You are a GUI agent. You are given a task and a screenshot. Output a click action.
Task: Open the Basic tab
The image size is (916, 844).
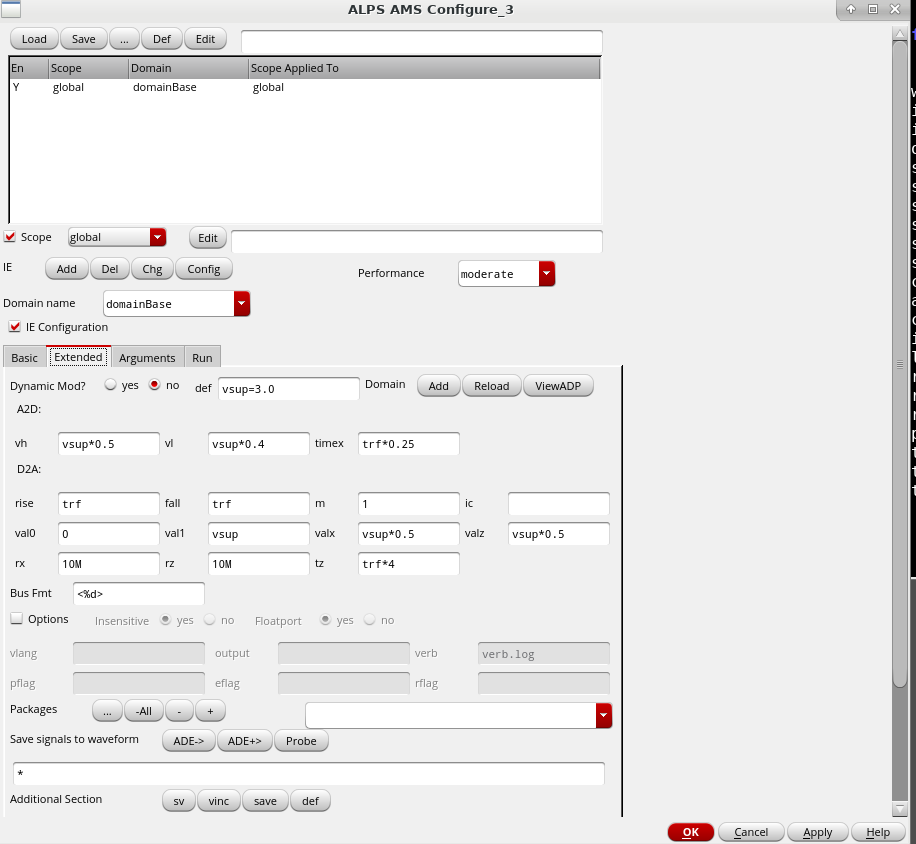click(x=25, y=358)
